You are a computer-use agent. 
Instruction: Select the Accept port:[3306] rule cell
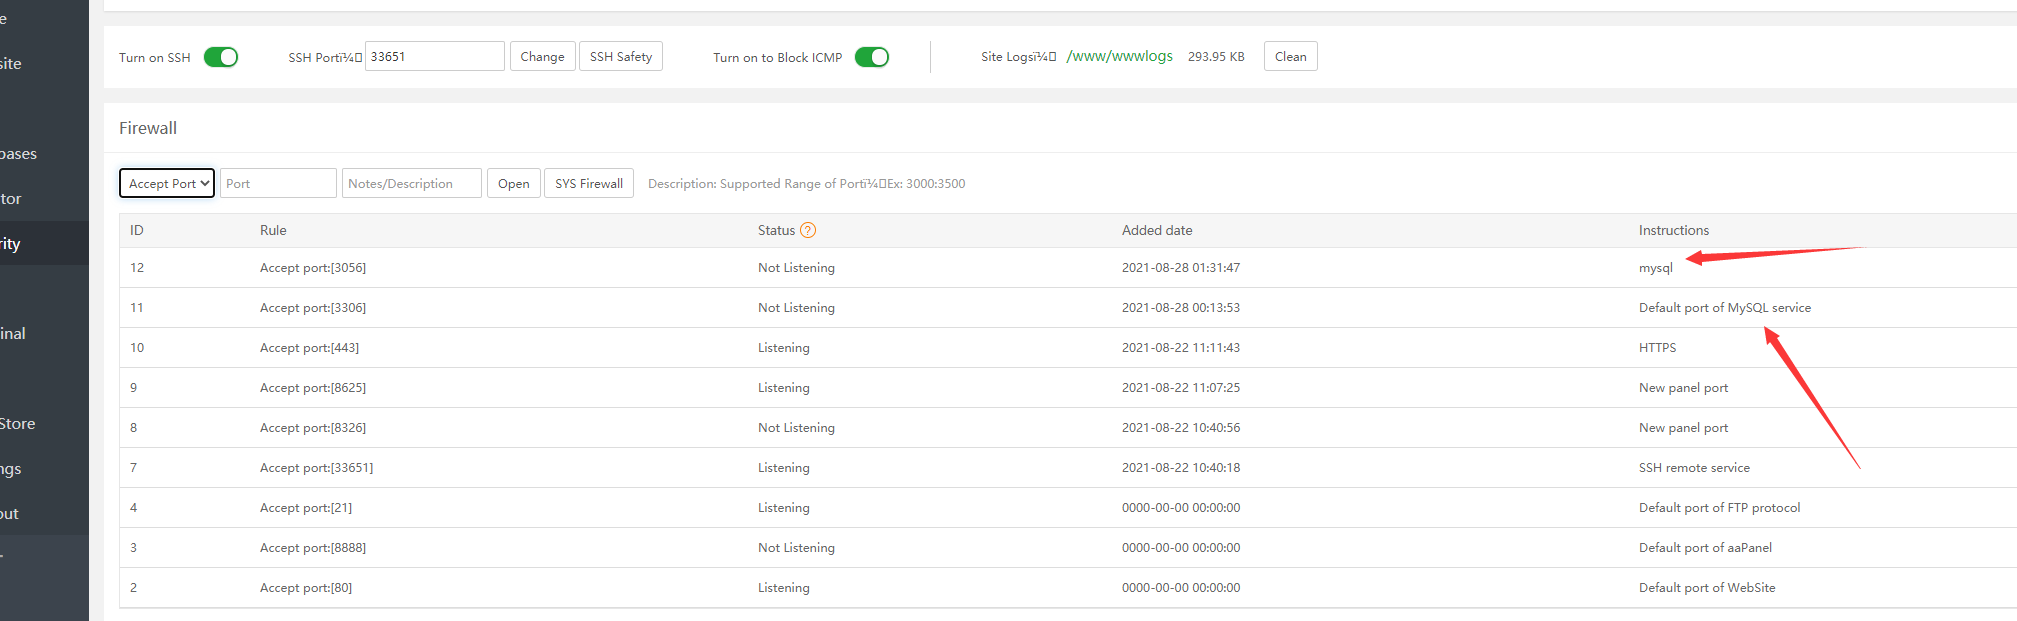(x=313, y=307)
